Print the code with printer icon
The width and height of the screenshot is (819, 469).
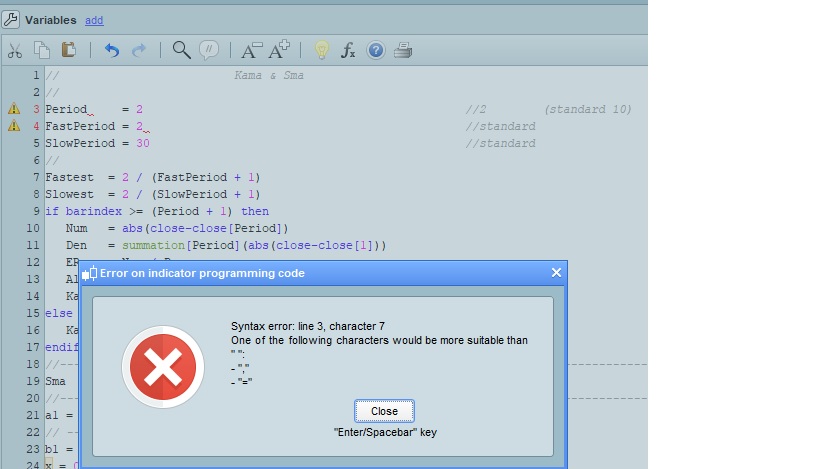pos(403,50)
